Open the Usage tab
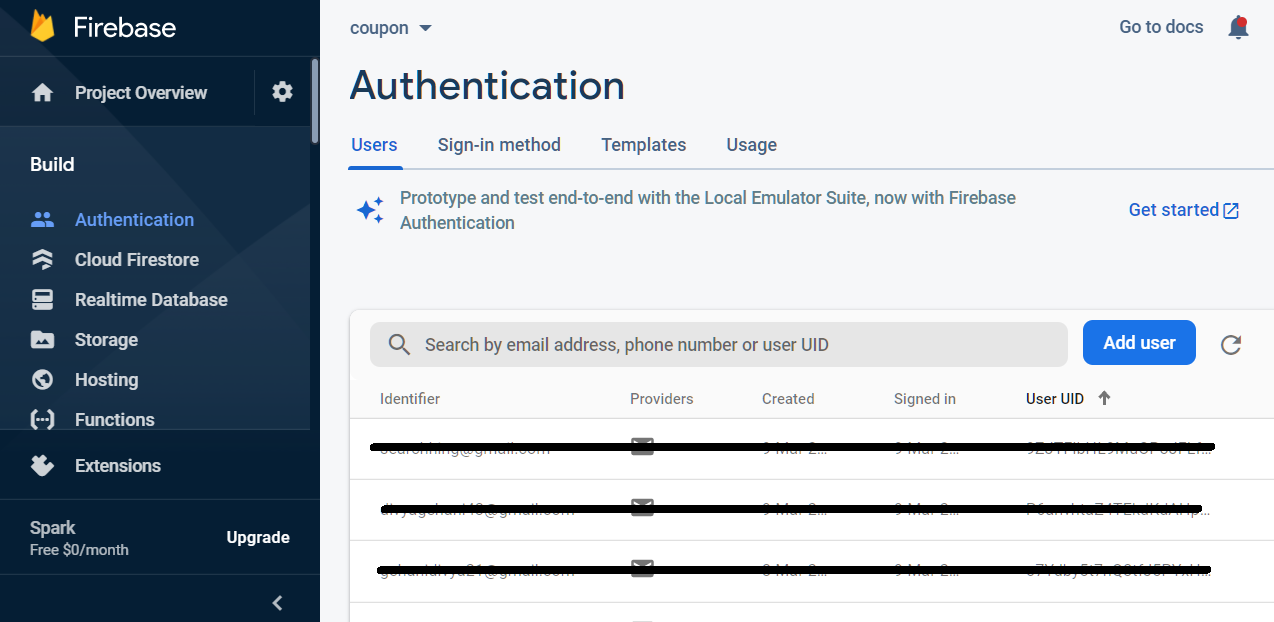Image resolution: width=1274 pixels, height=622 pixels. click(751, 145)
